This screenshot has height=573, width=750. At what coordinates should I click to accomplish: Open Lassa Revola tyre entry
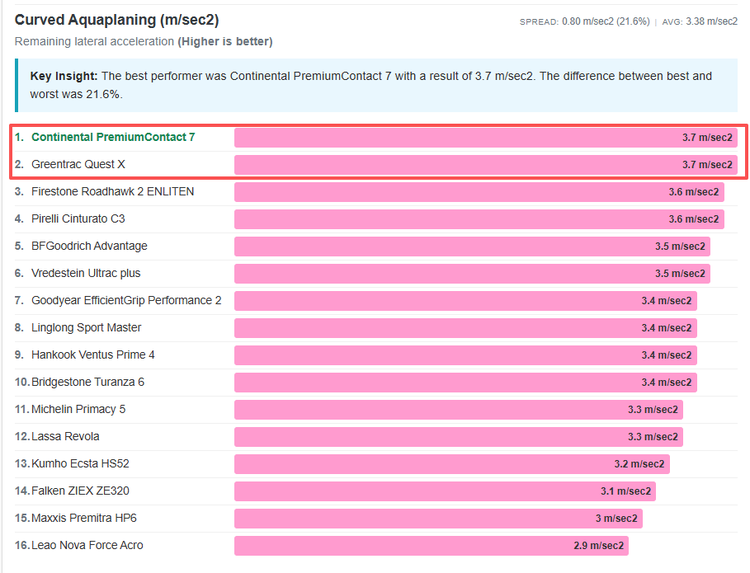pyautogui.click(x=66, y=437)
